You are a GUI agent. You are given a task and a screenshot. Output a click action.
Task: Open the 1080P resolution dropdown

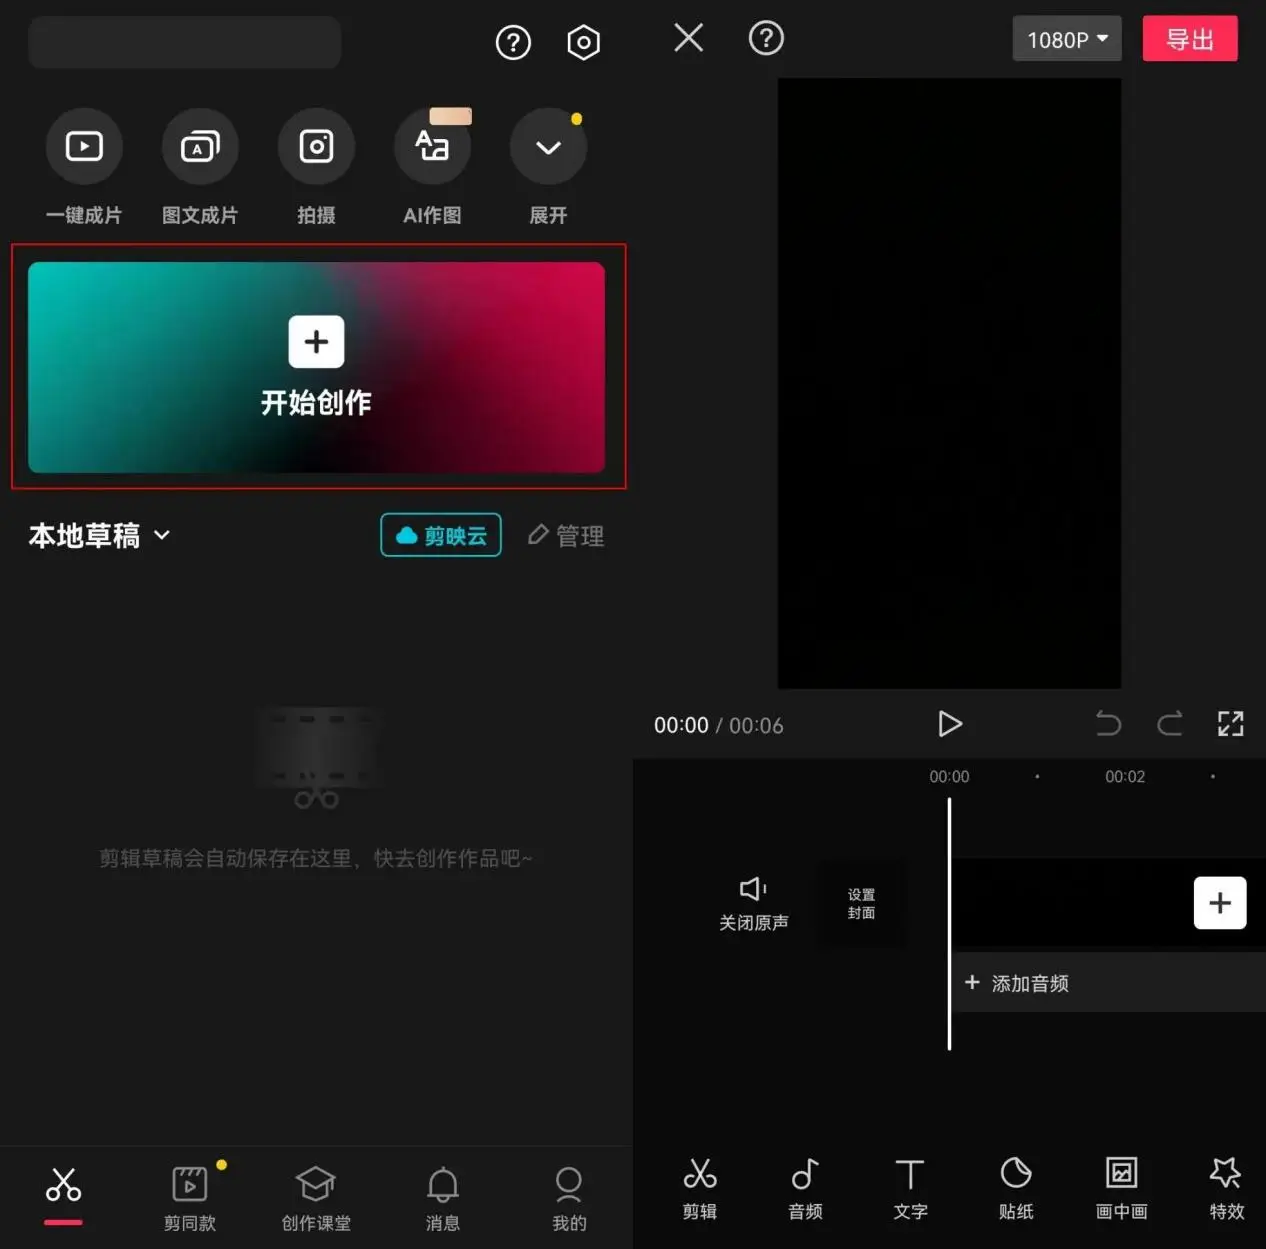[1066, 40]
